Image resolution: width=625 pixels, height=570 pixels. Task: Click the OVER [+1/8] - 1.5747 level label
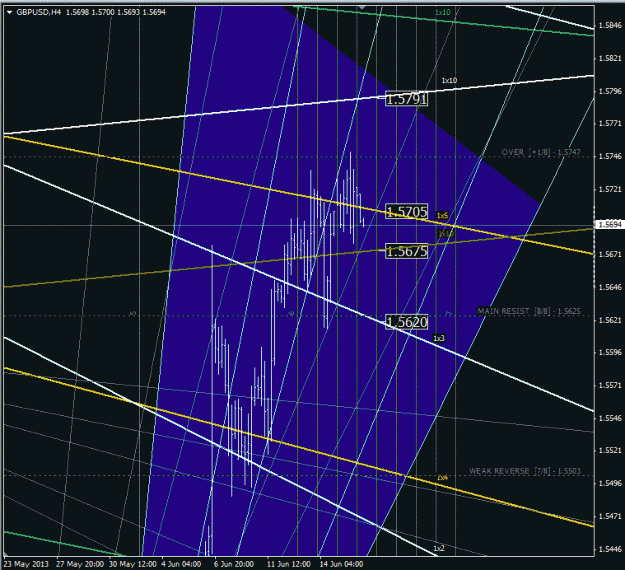[x=541, y=152]
